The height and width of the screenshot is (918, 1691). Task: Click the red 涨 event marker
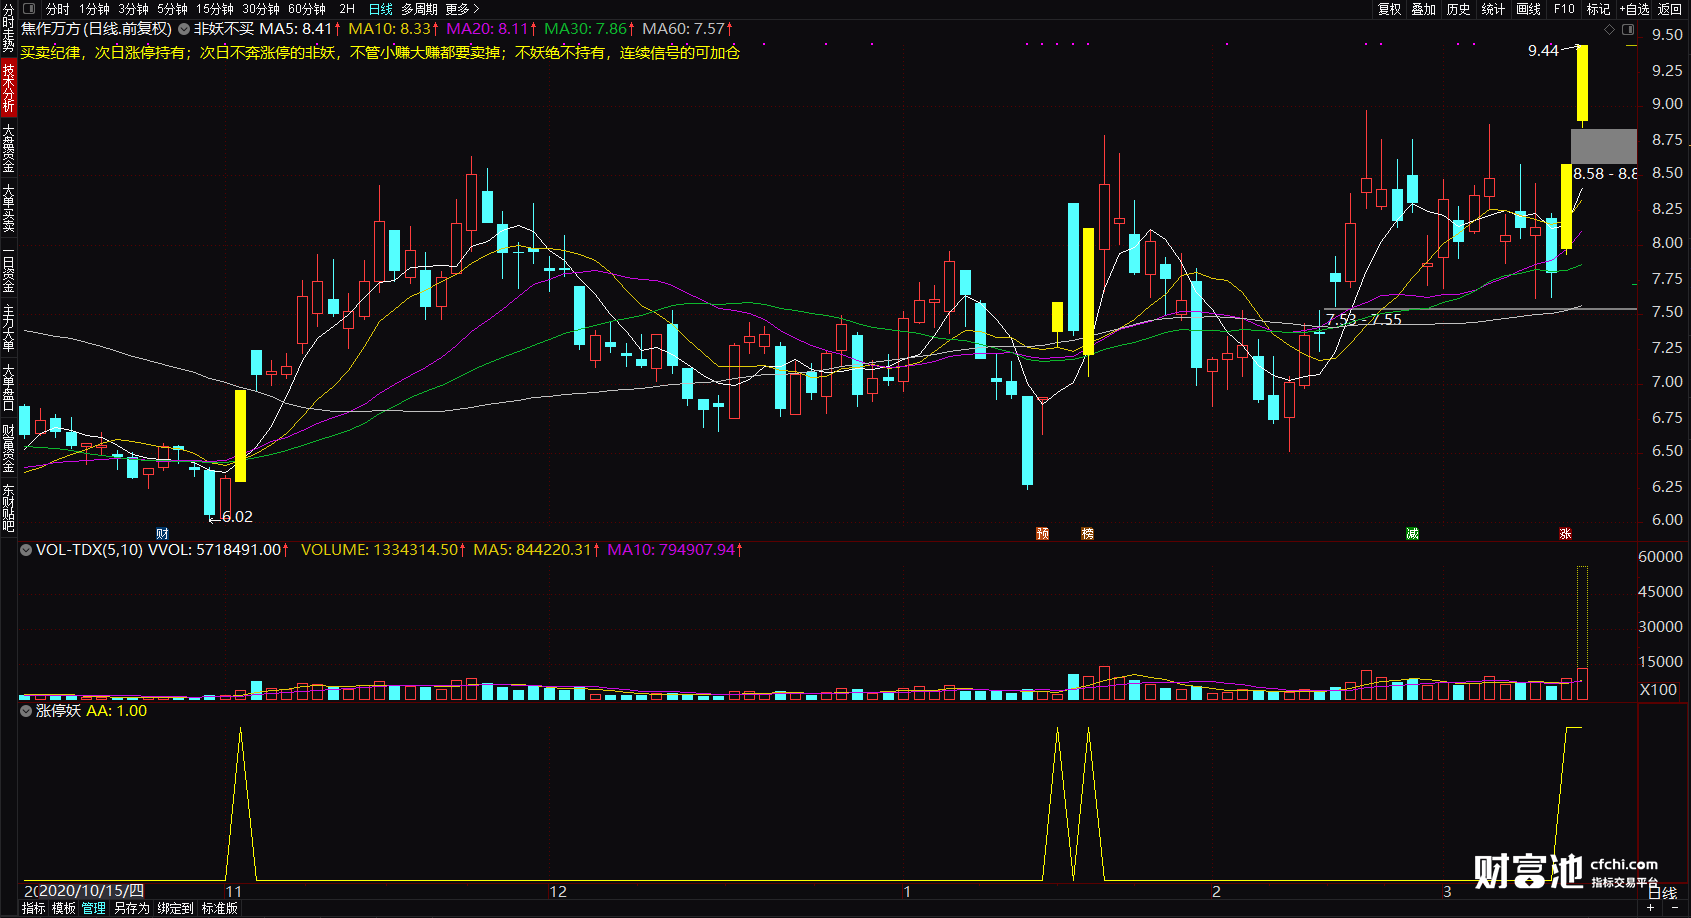[x=1565, y=534]
